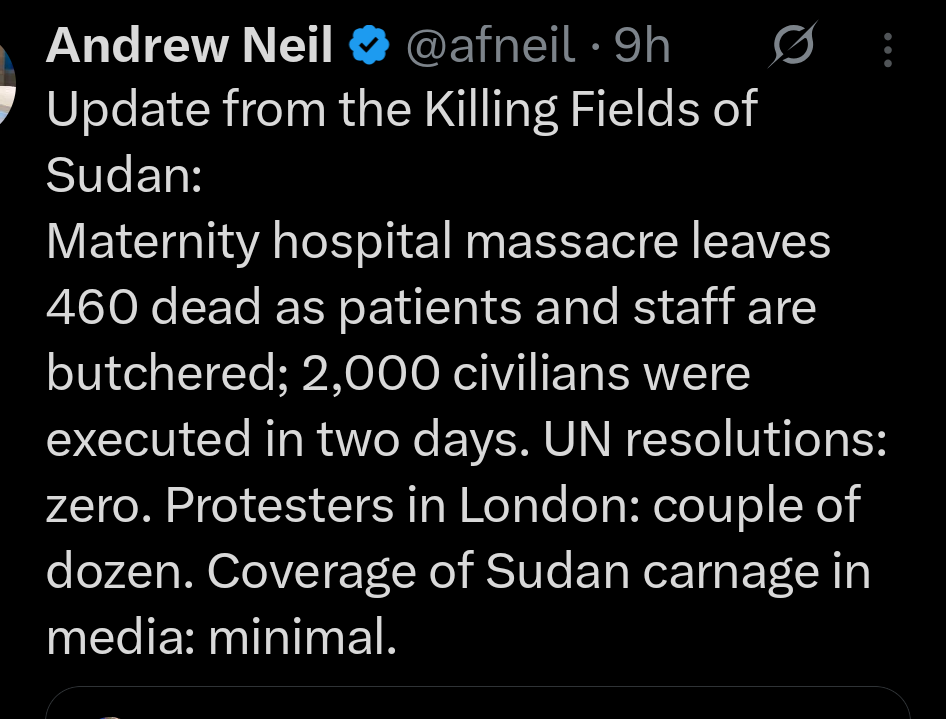Click the word "Sudan:" in the tweet
946x719 pixels.
(x=125, y=175)
